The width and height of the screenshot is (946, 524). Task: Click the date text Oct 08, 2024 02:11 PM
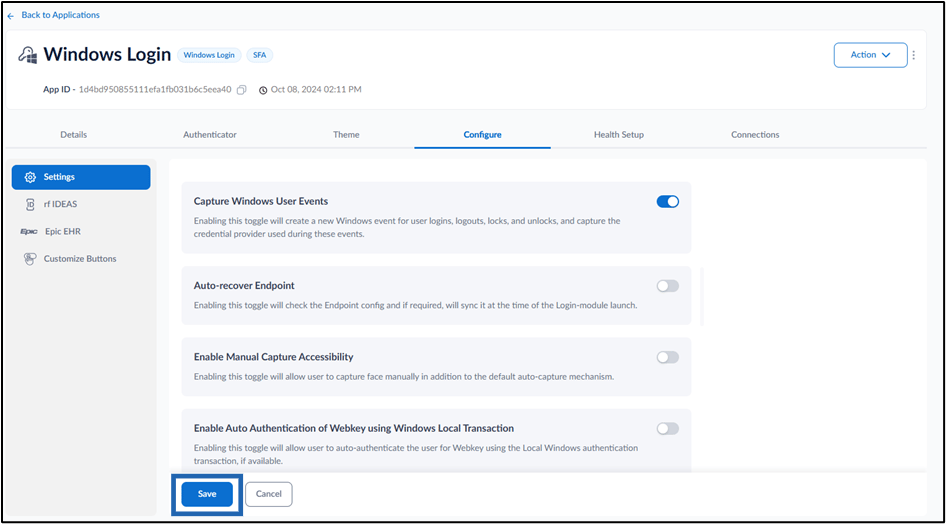316,89
